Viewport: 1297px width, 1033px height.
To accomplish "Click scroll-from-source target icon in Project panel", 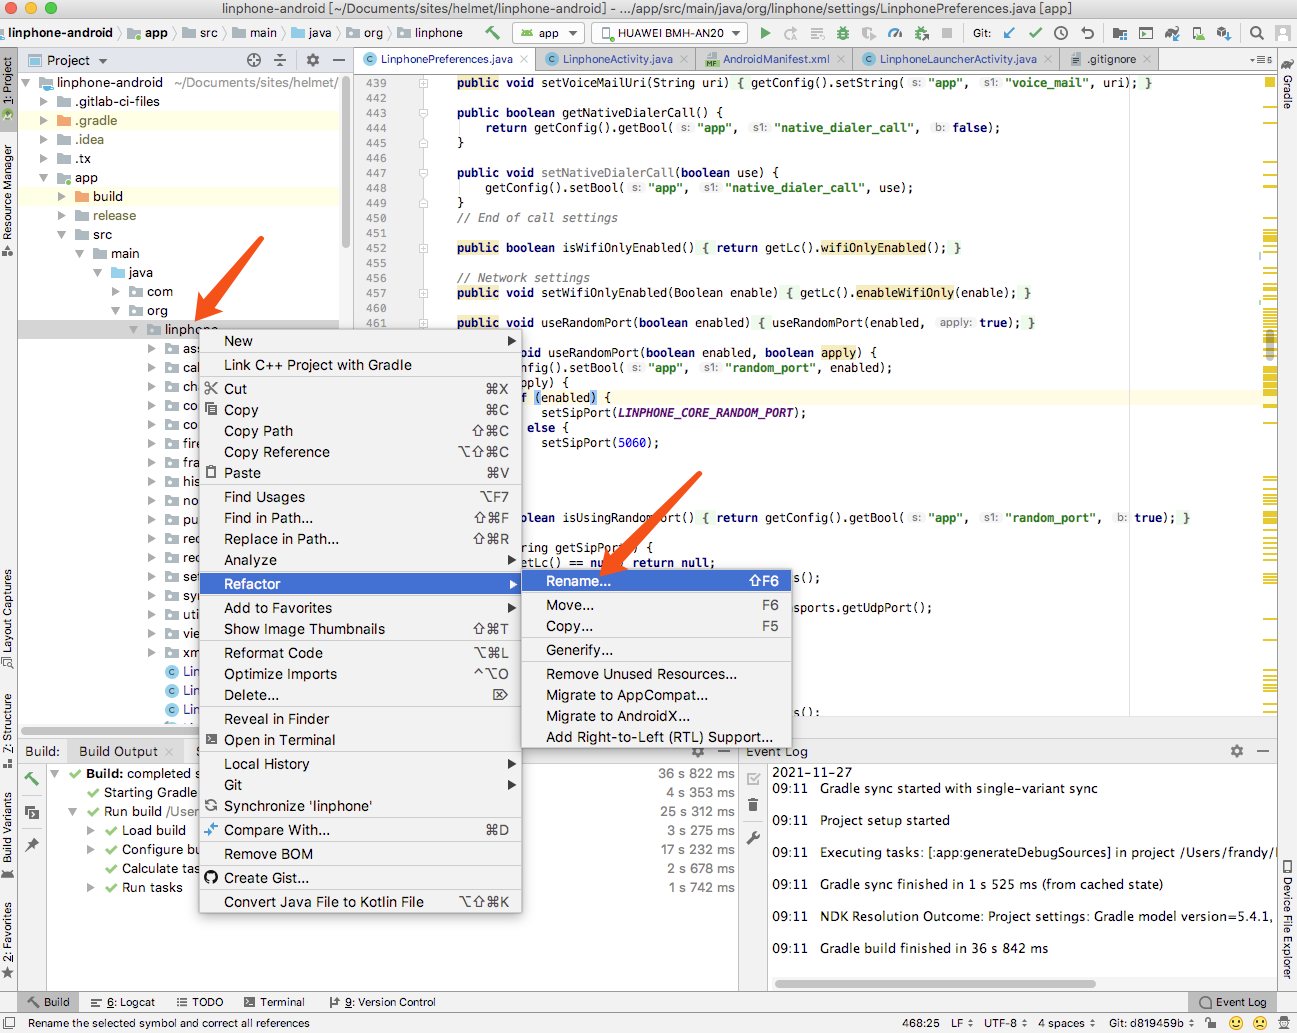I will (x=254, y=60).
